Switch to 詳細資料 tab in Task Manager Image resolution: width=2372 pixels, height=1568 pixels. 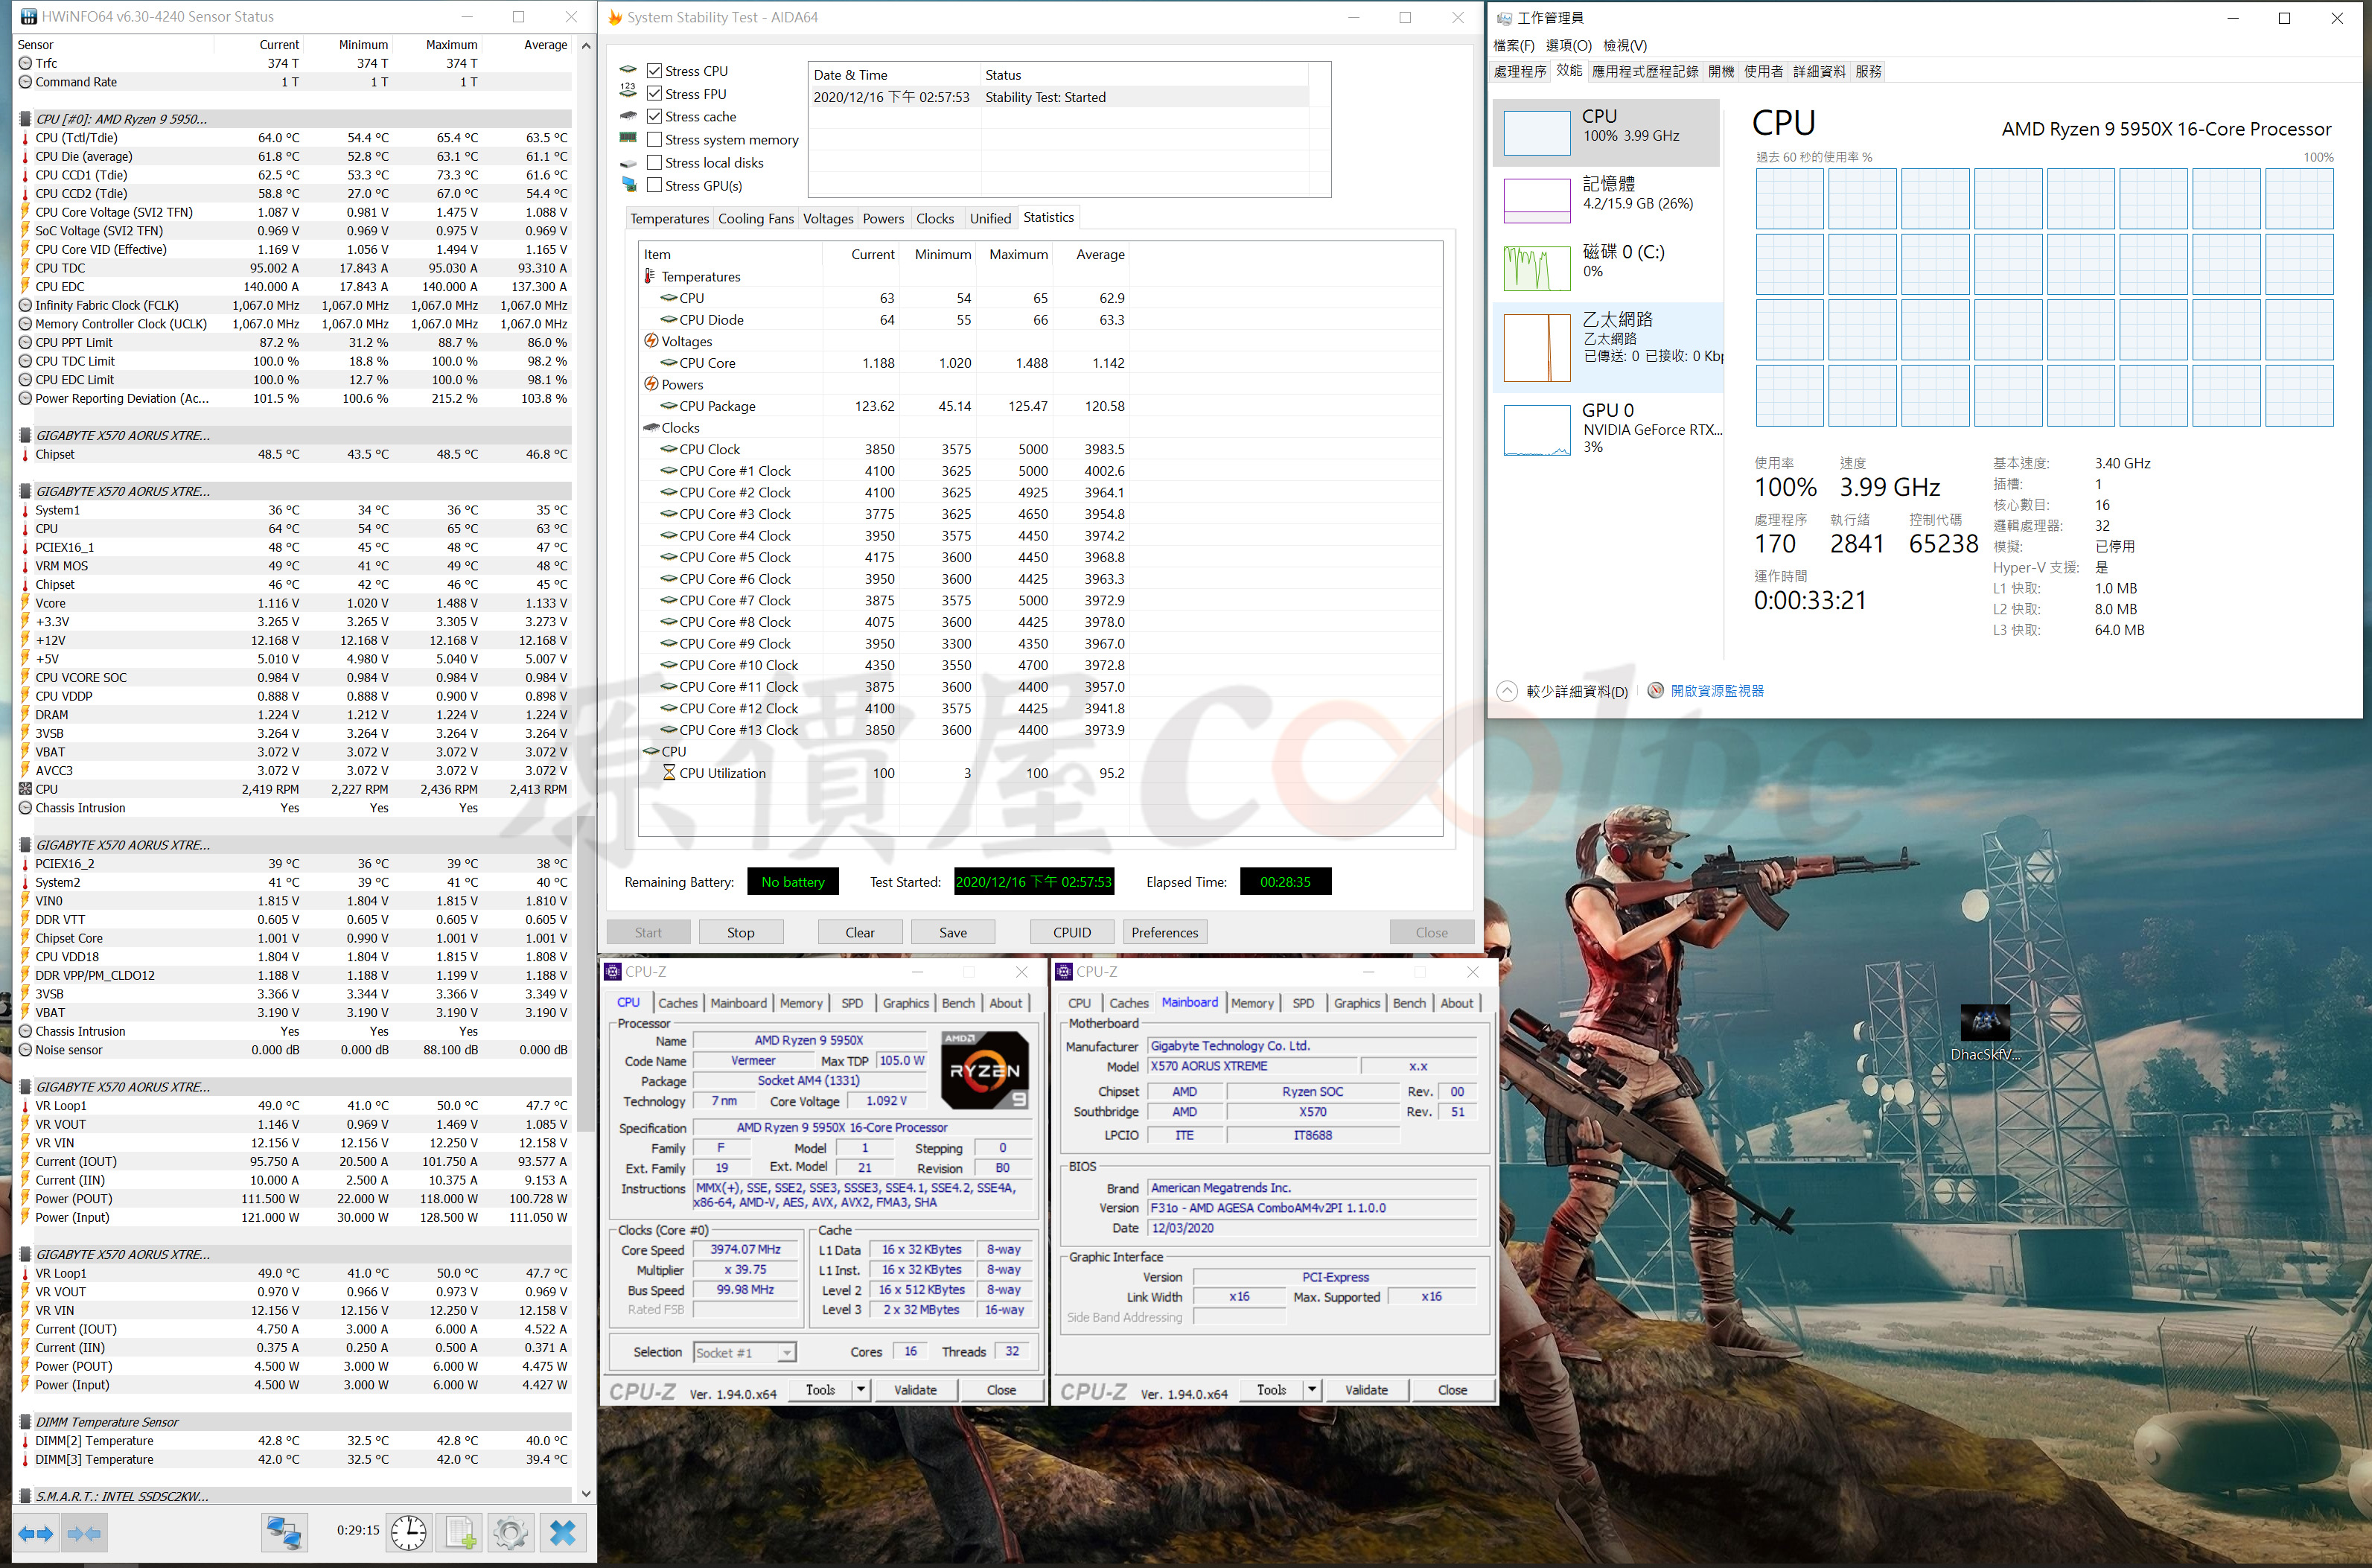(x=1819, y=71)
